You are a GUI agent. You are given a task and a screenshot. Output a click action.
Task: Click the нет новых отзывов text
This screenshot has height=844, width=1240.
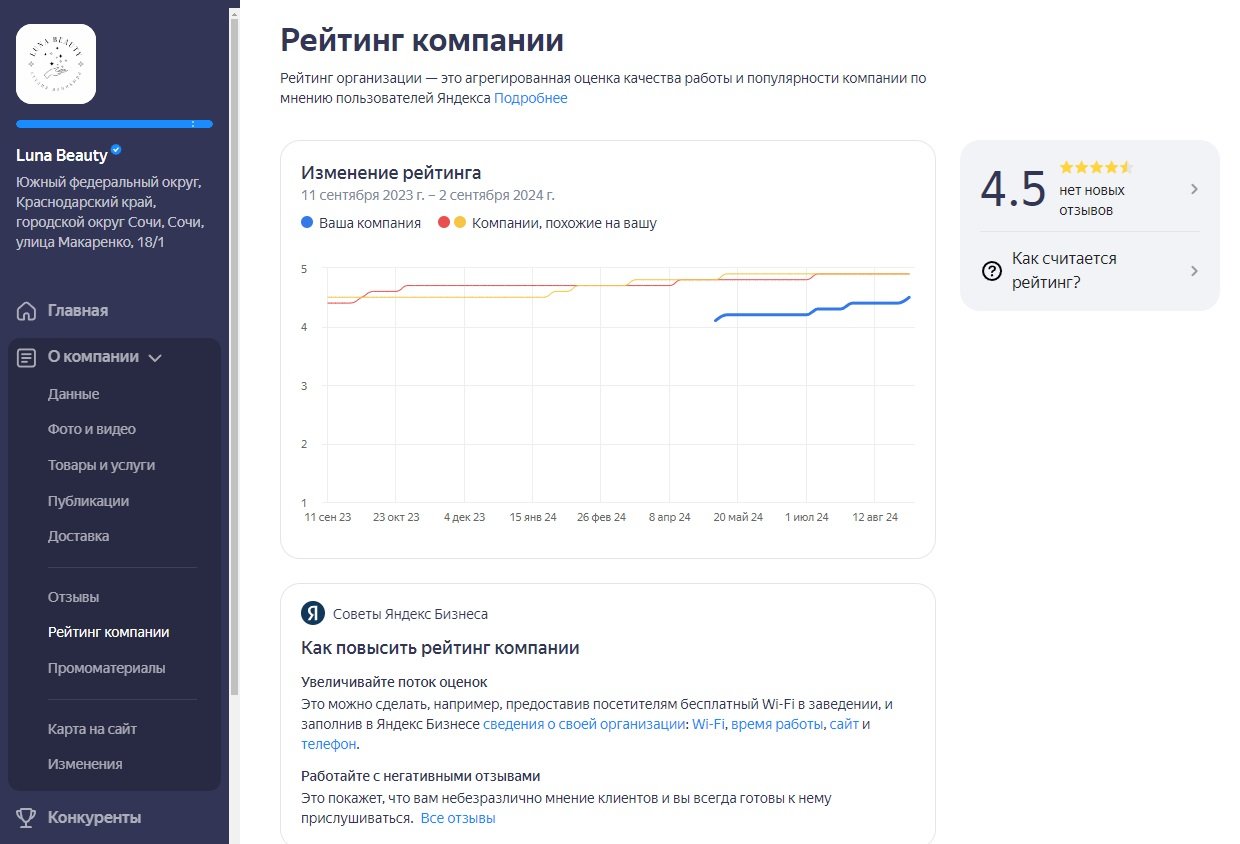pyautogui.click(x=1092, y=200)
